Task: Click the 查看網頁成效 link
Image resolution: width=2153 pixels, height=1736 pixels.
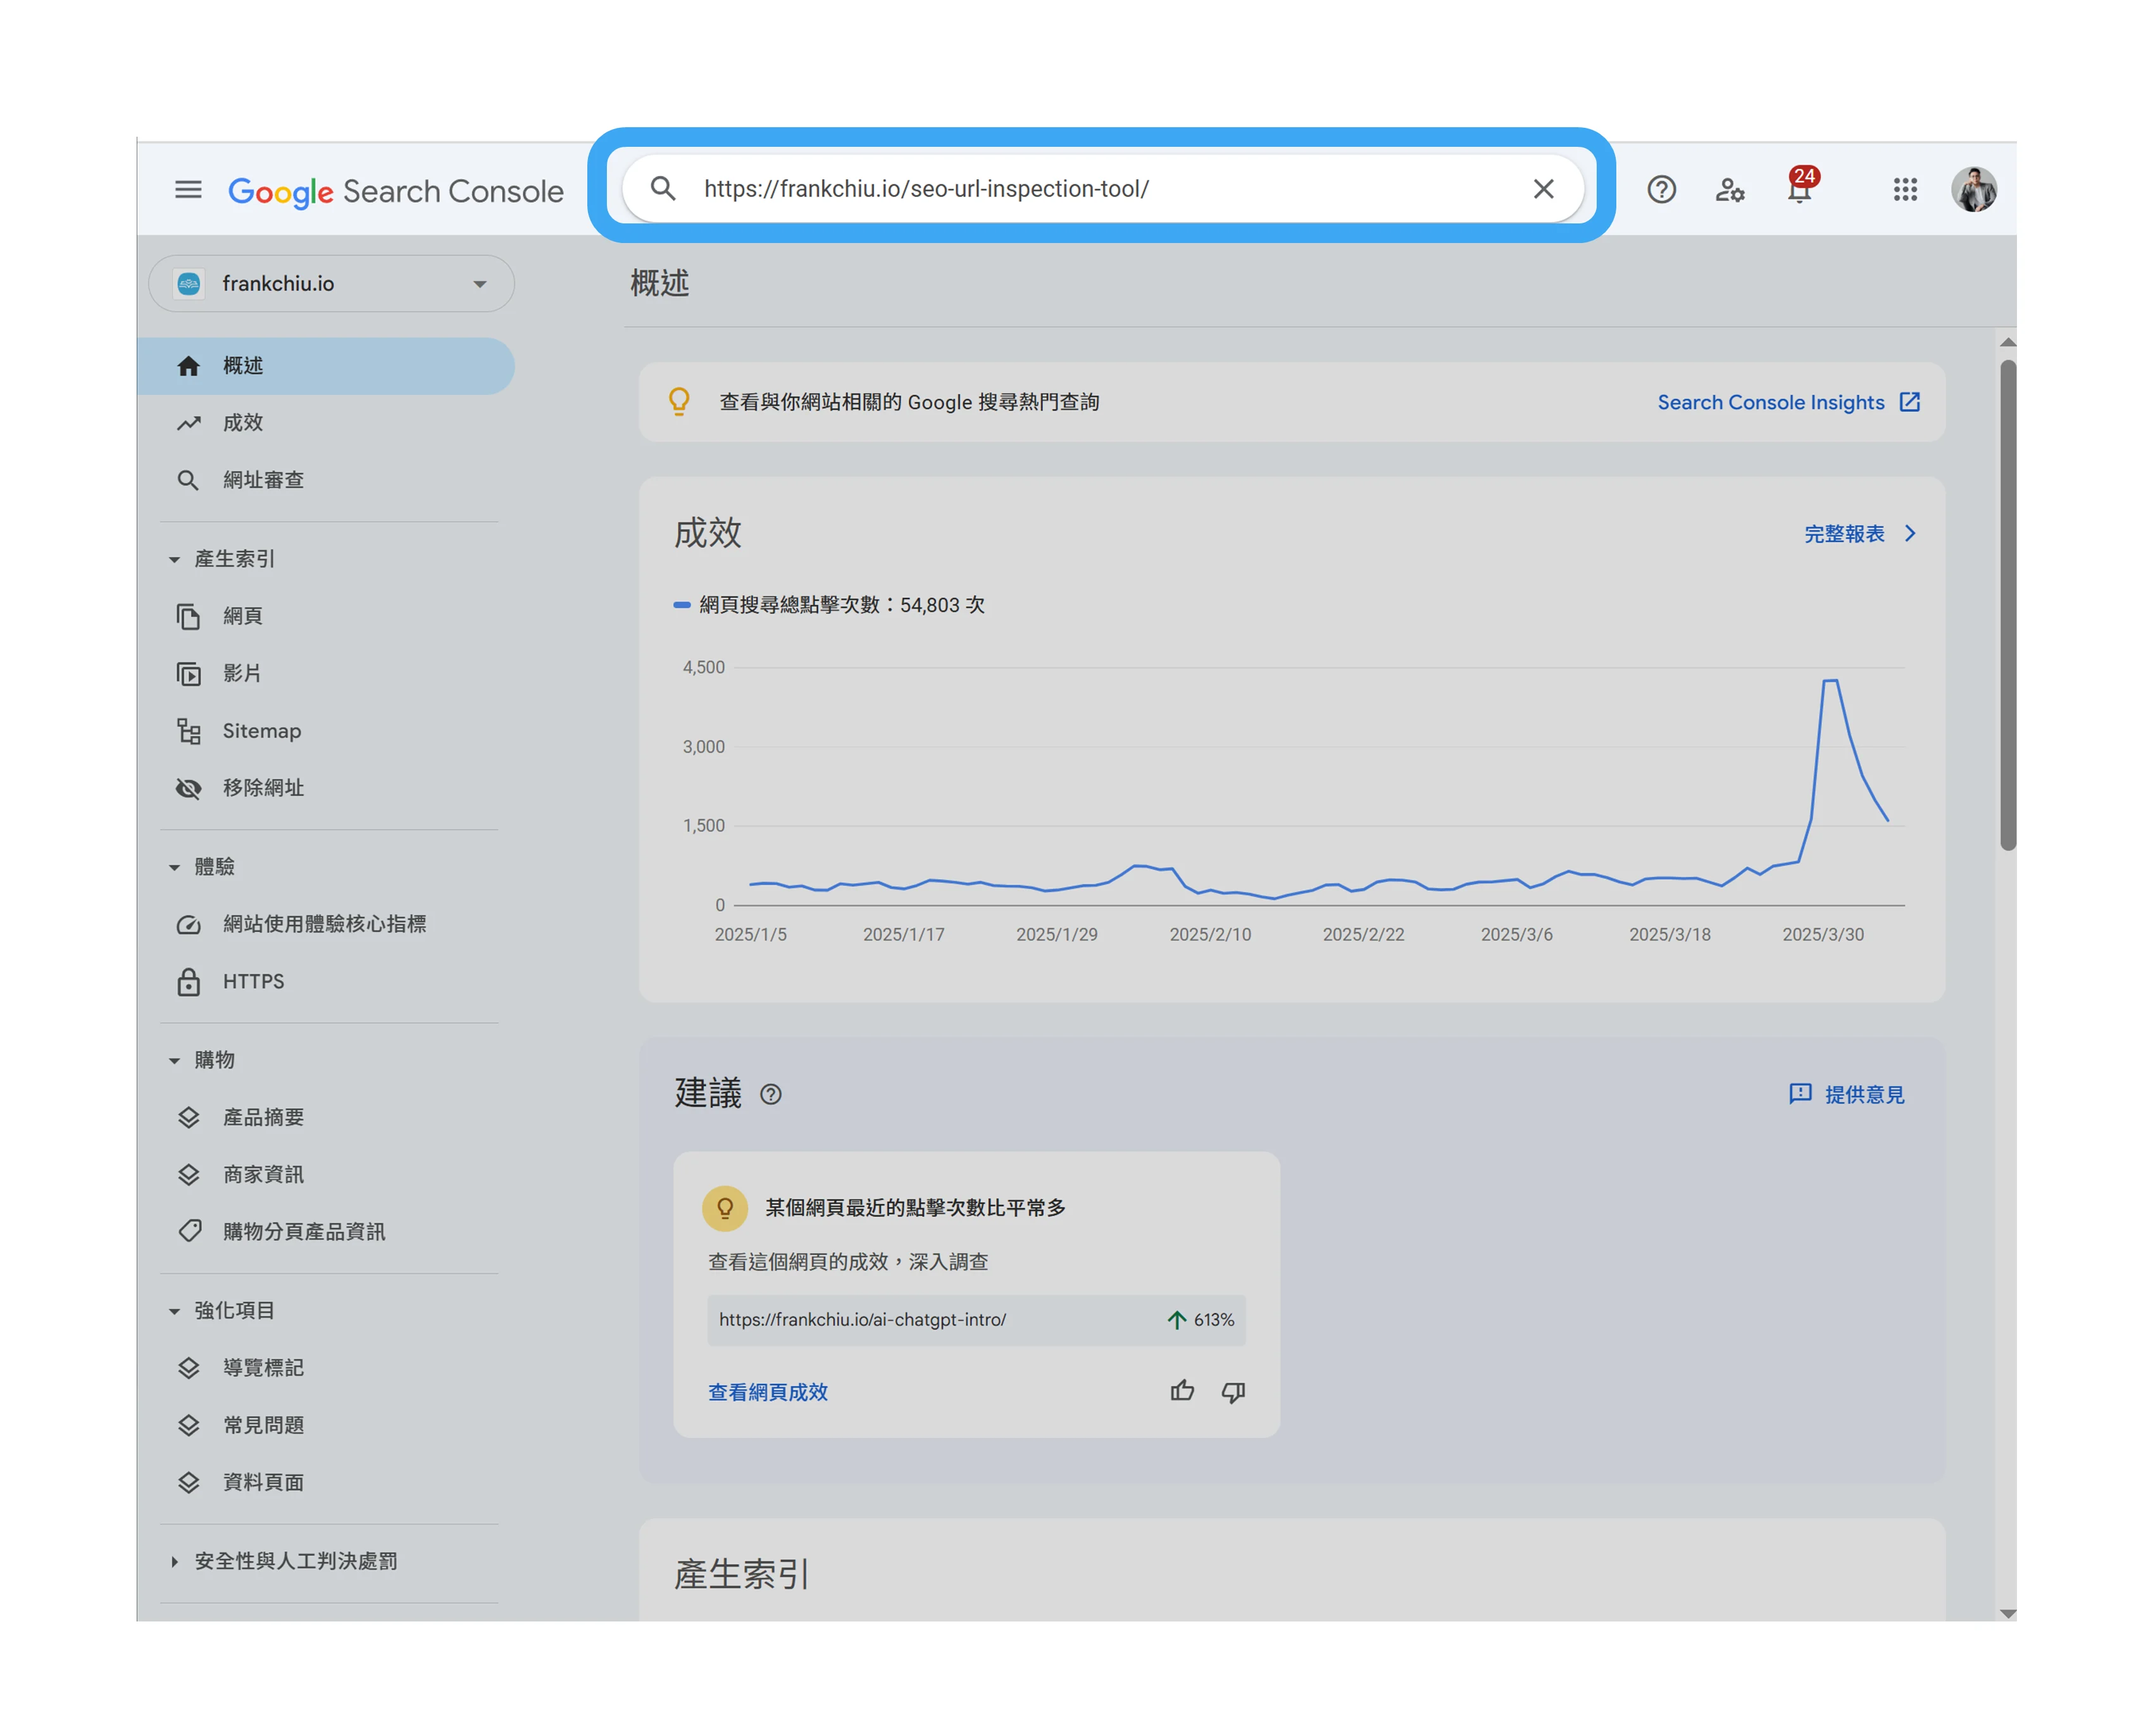Action: point(767,1392)
